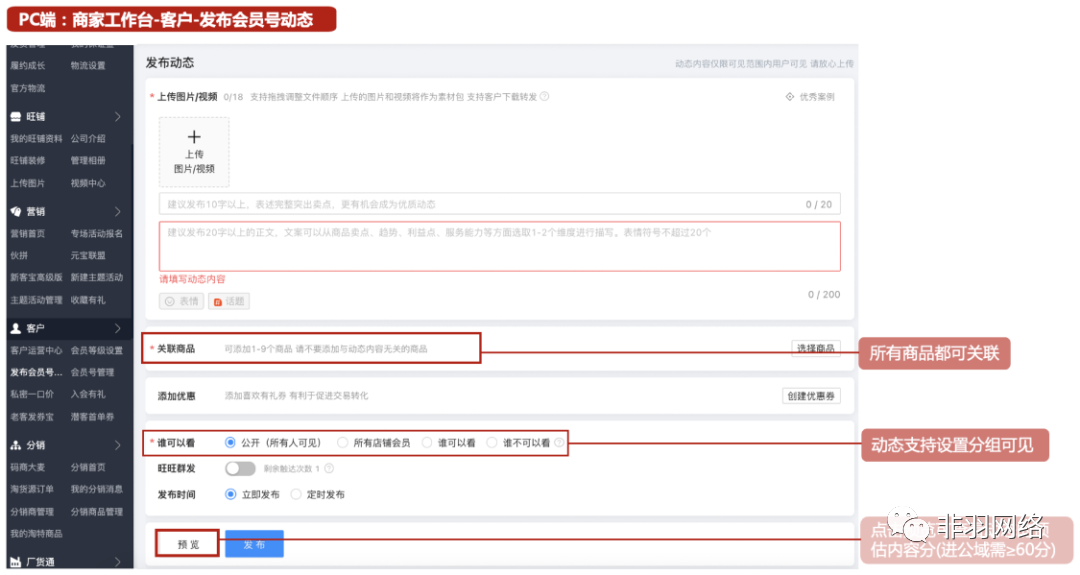Open 优秀案例 examples icon
1080x575 pixels.
point(790,97)
